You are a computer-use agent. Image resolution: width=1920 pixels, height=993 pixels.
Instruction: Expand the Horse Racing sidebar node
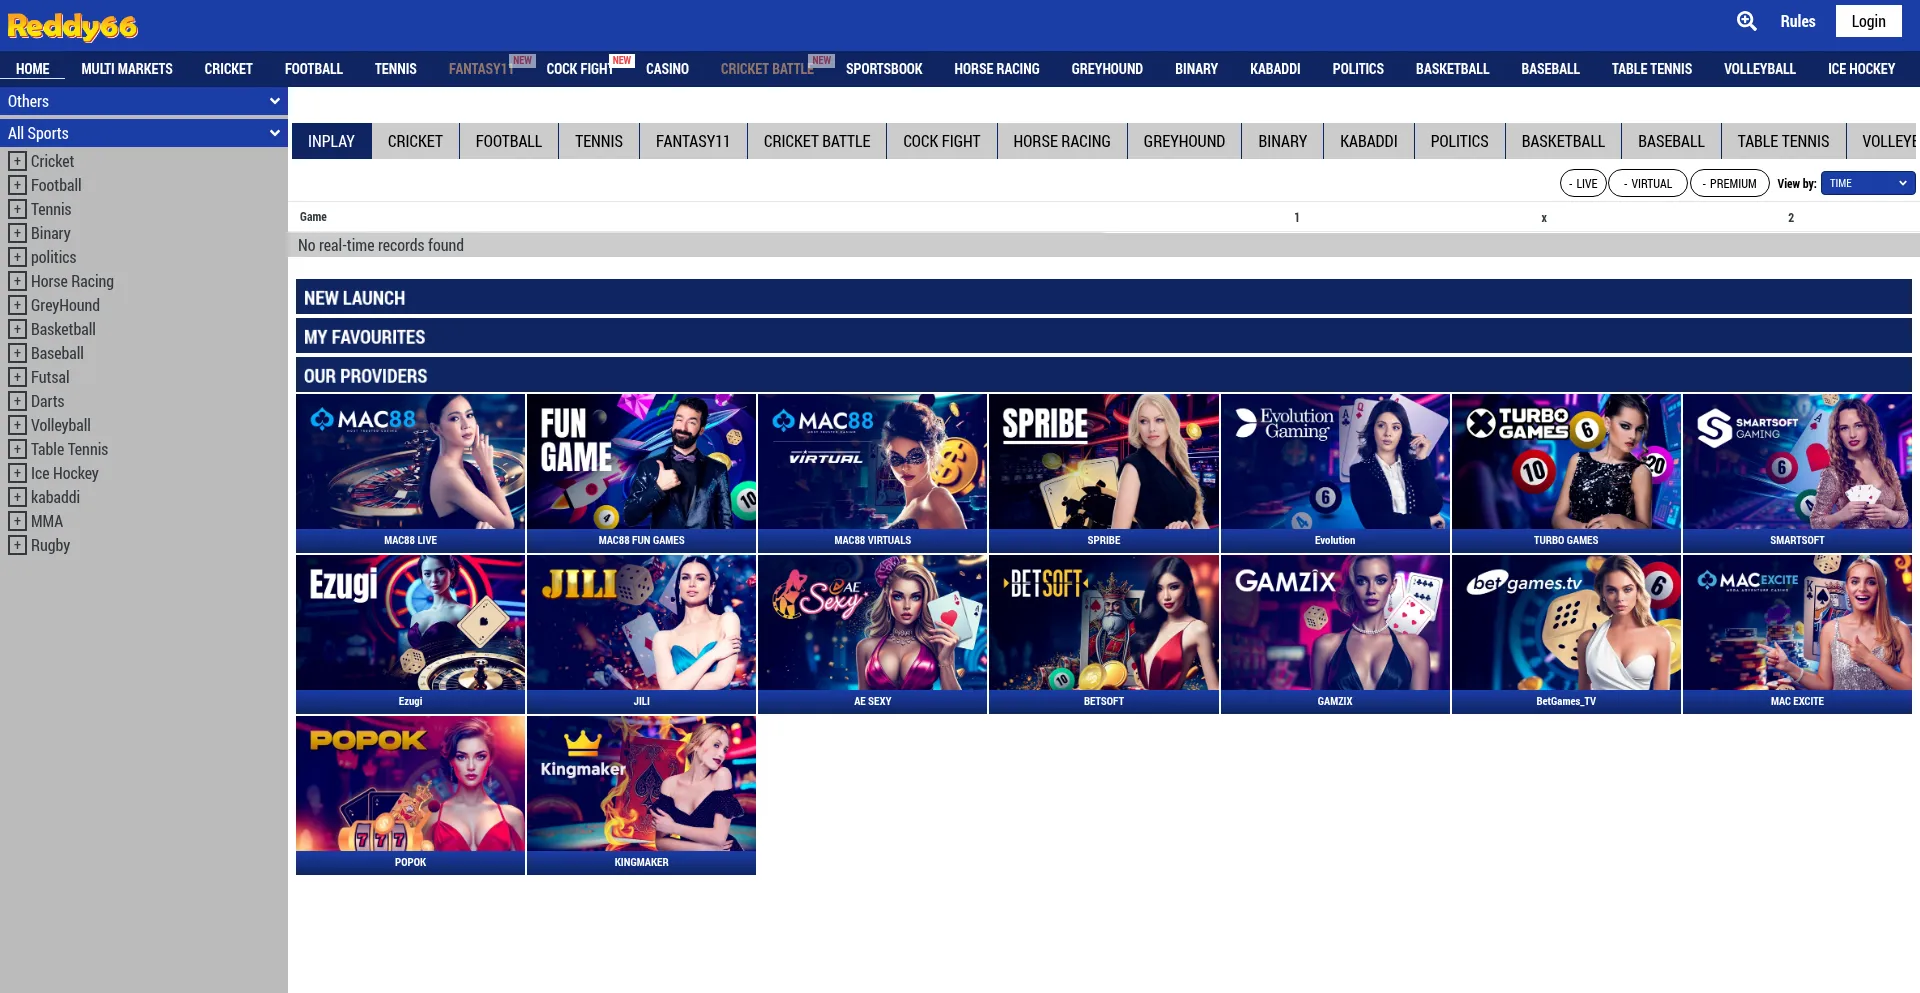17,281
